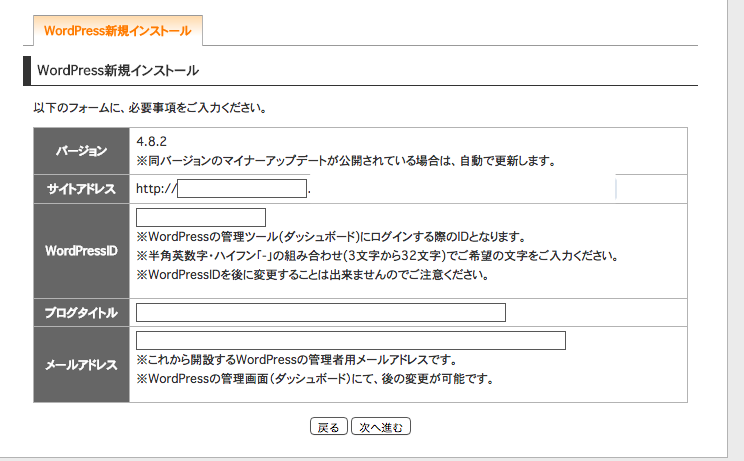This screenshot has width=744, height=461.
Task: Click the note about マイナーアップデート auto update
Action: point(346,161)
